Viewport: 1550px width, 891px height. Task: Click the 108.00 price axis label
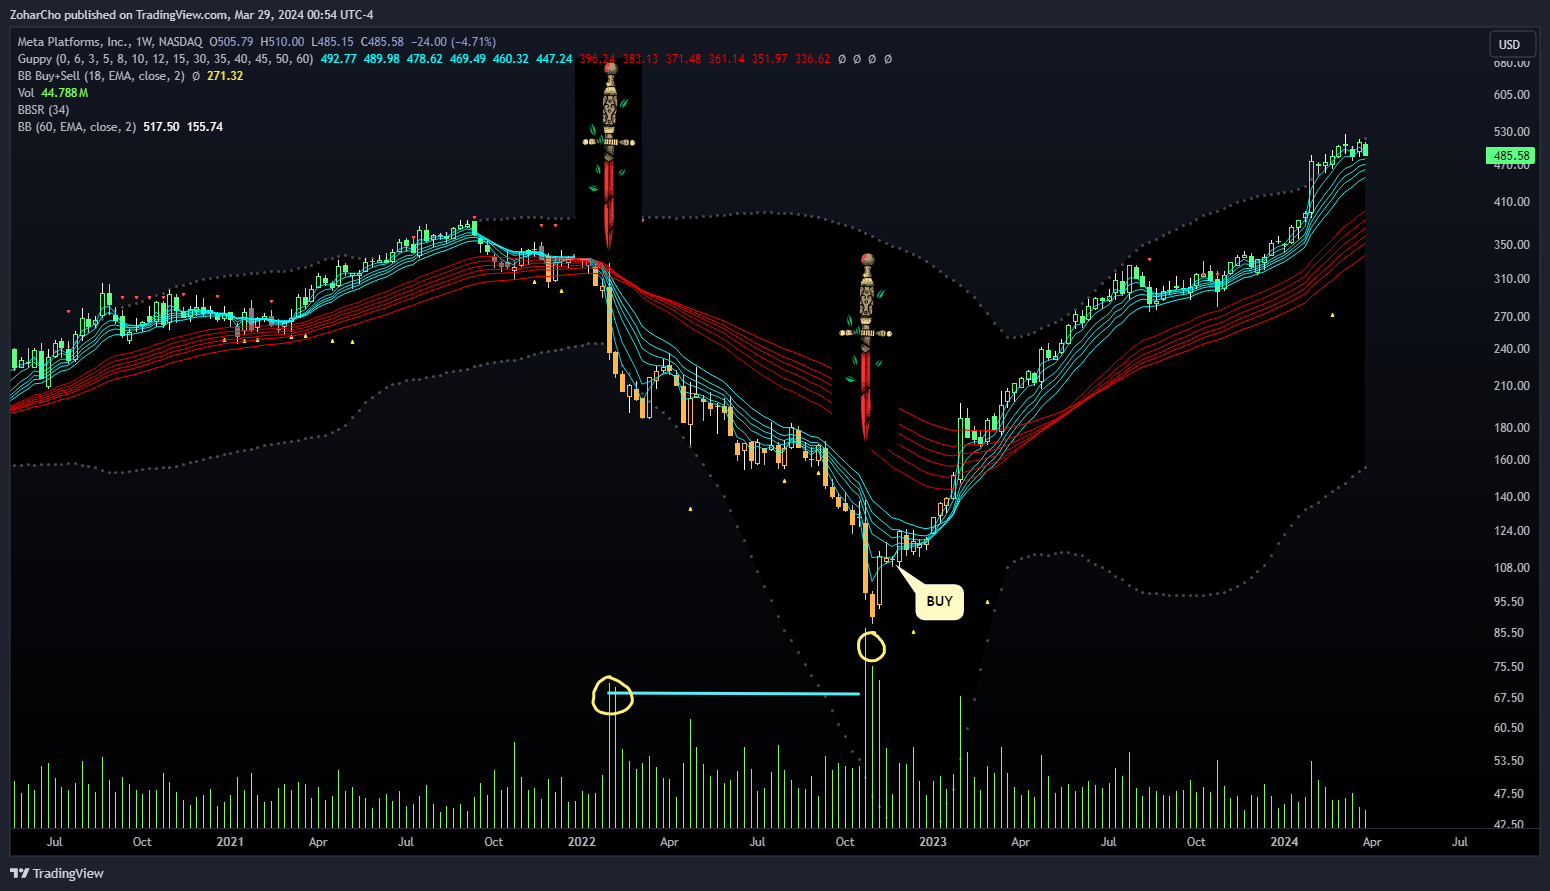point(1511,568)
